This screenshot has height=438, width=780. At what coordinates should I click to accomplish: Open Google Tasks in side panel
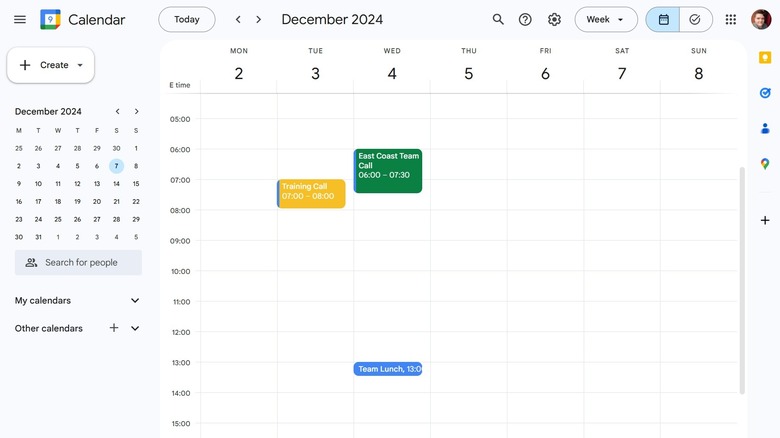765,93
